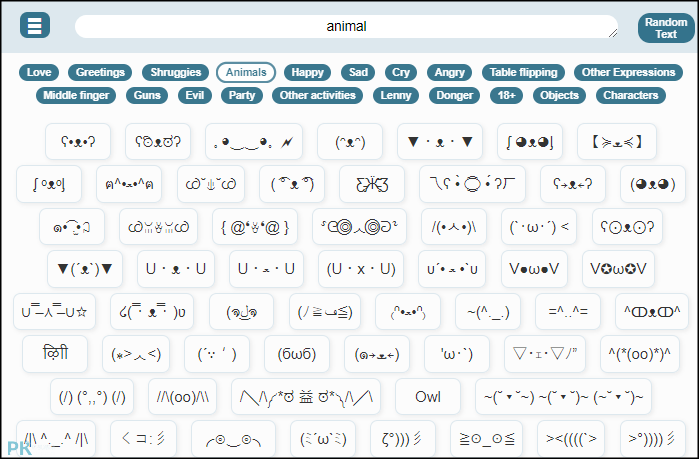Copy the く コ:彡 squid emoticon
Viewport: 699px width, 459px height.
(x=144, y=439)
